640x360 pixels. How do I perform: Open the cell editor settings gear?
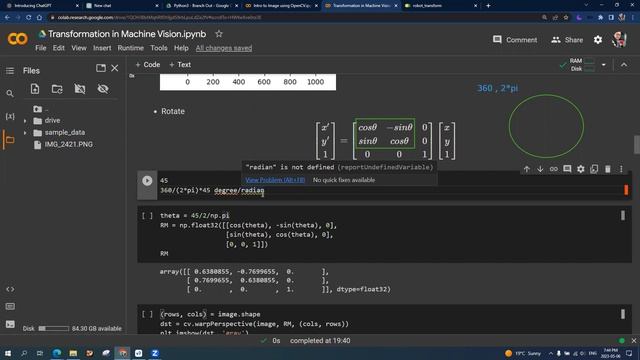pos(580,169)
